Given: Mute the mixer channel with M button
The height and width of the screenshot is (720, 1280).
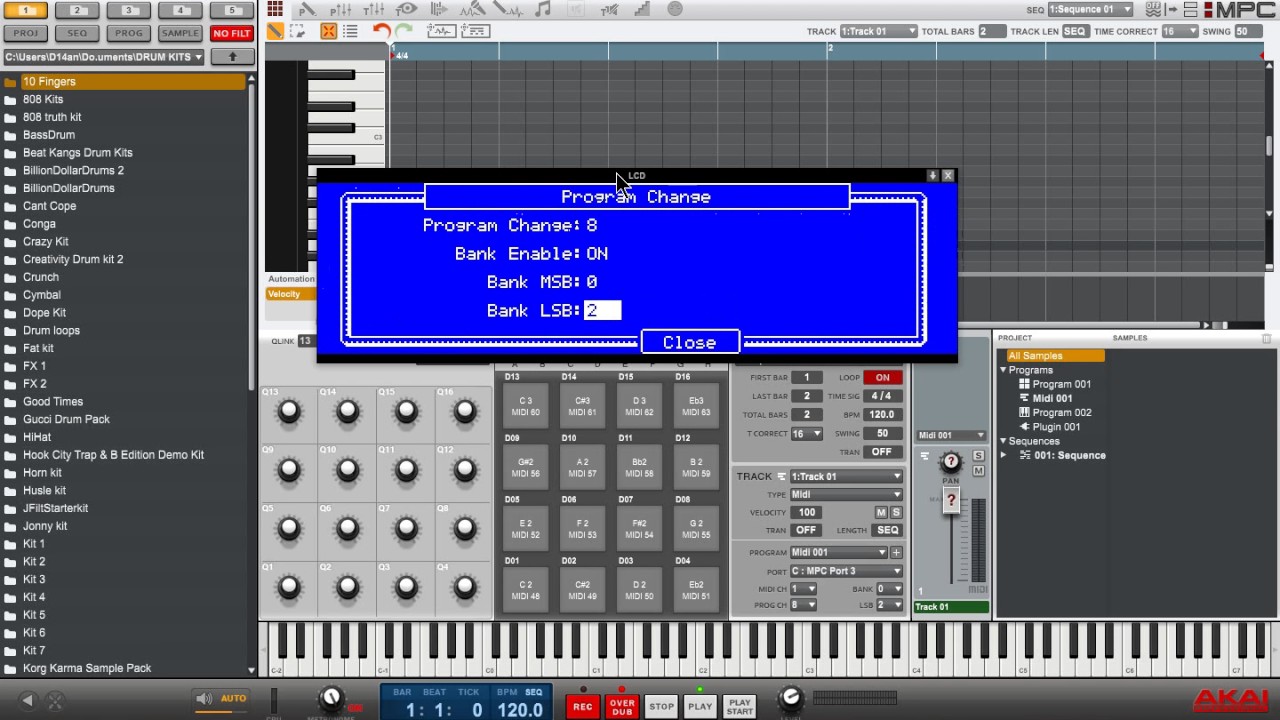Looking at the screenshot, I should (x=978, y=471).
